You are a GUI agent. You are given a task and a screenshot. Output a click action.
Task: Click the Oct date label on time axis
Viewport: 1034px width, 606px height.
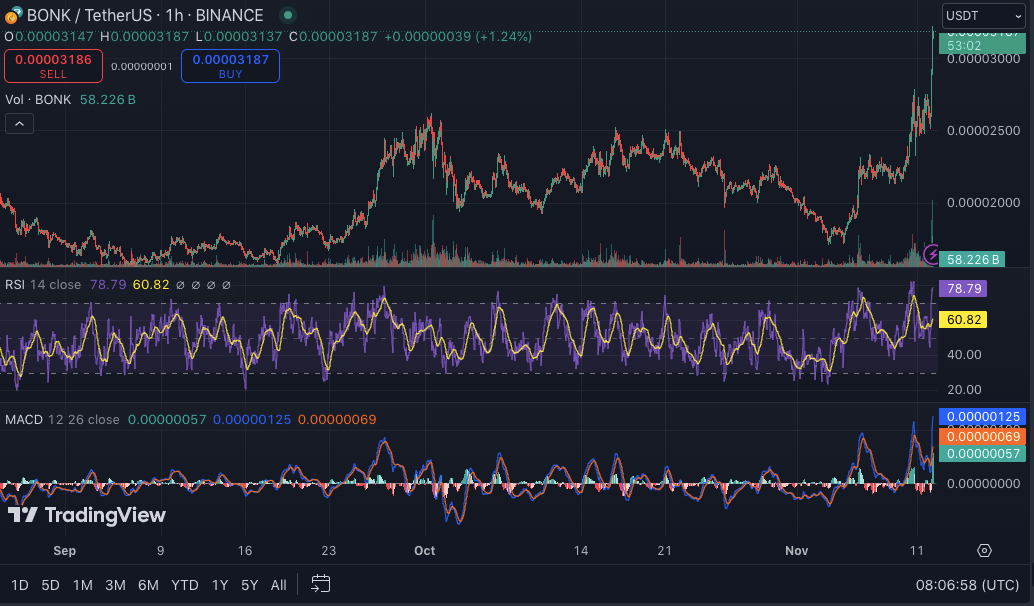[425, 551]
